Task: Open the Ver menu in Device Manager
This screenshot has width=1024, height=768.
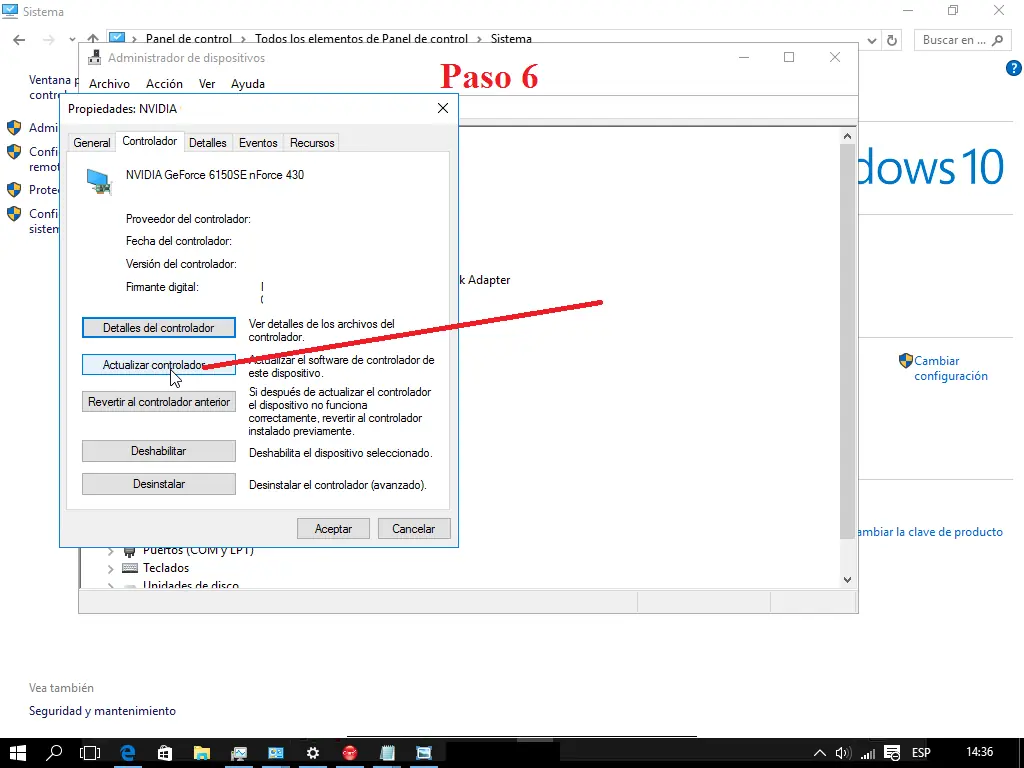Action: [x=207, y=84]
